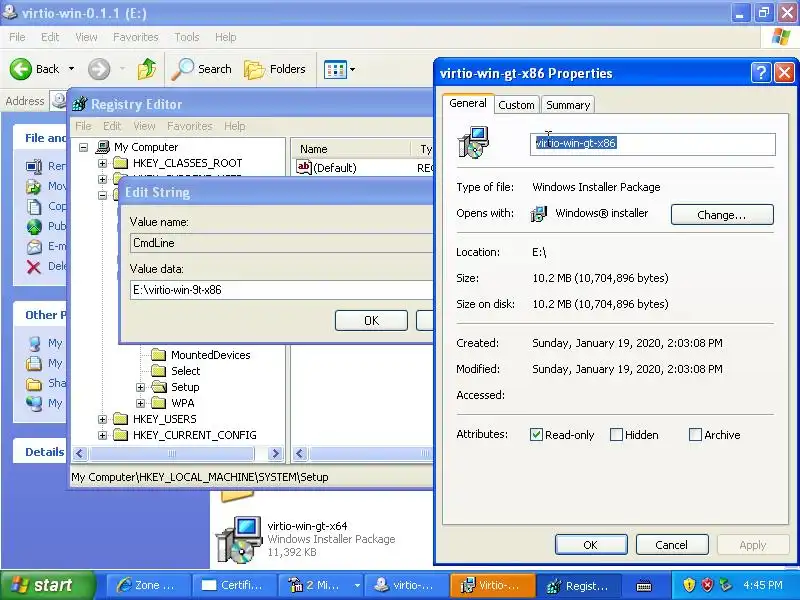Image resolution: width=800 pixels, height=600 pixels.
Task: Enable the Archive attribute checkbox
Action: coord(695,435)
